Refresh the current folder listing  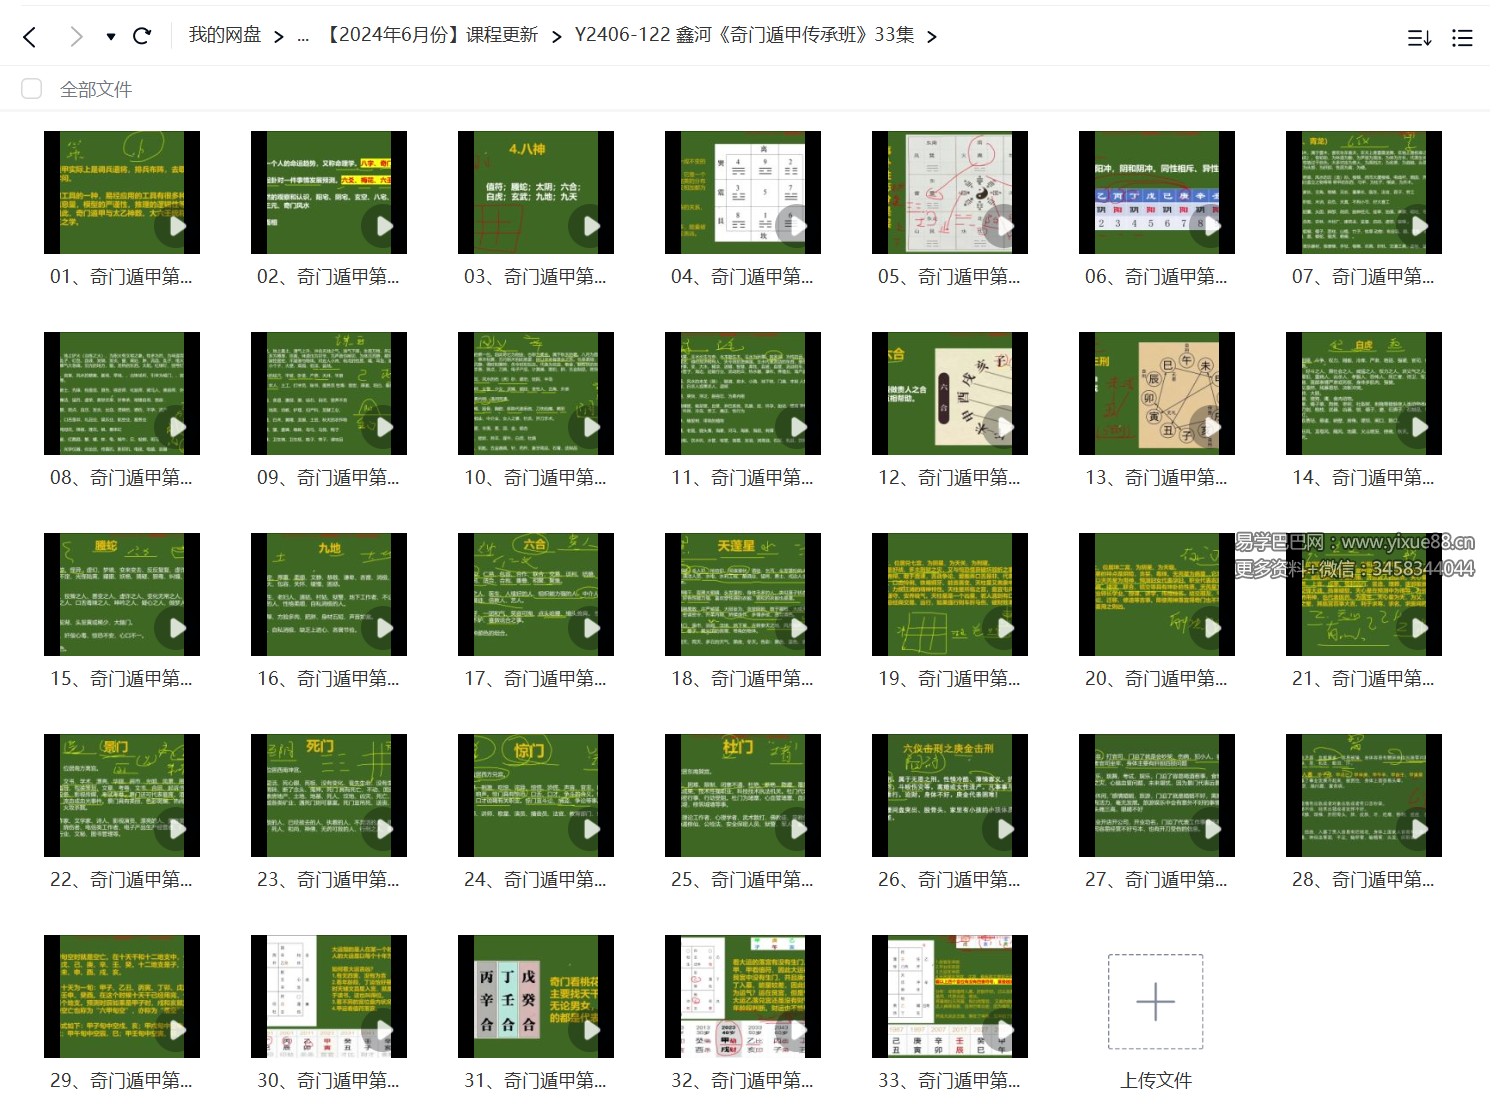point(142,37)
